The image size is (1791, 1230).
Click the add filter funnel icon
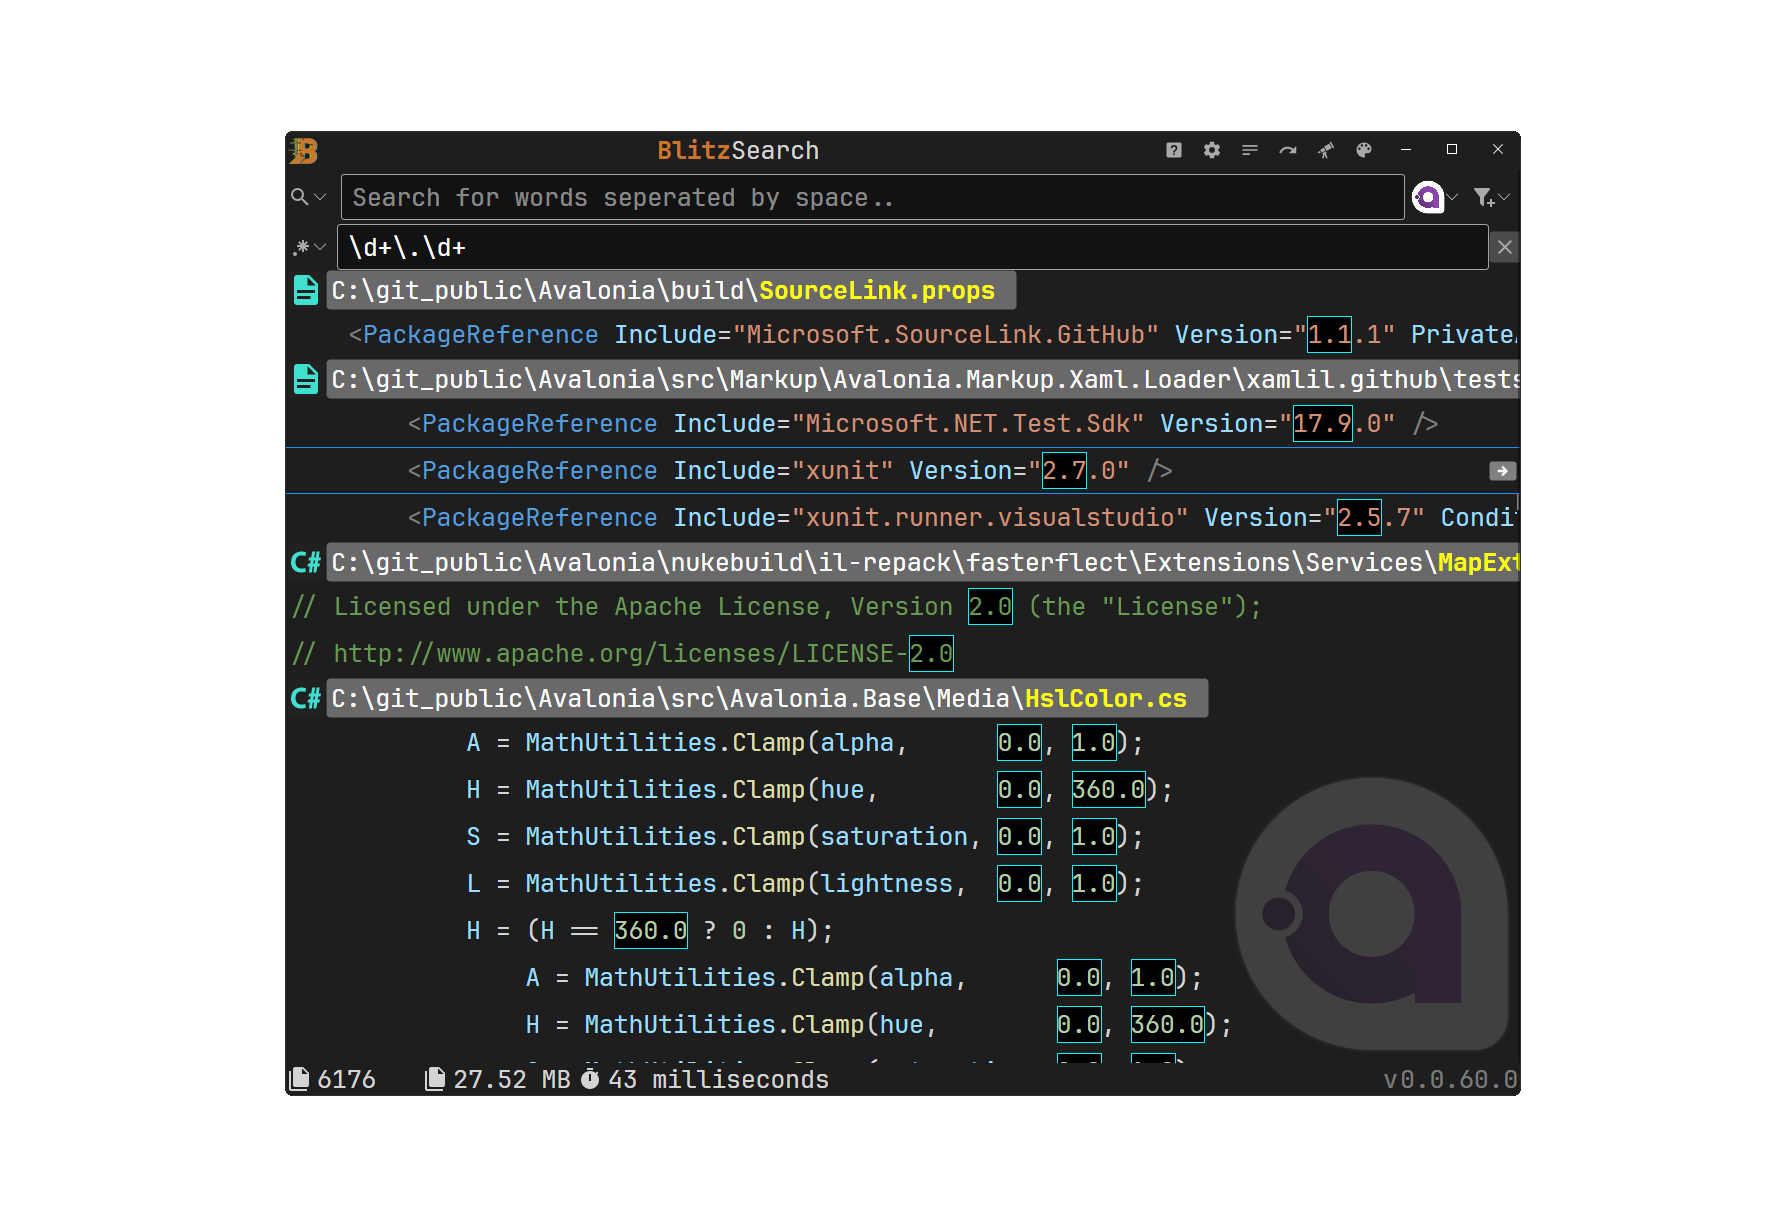[x=1484, y=197]
